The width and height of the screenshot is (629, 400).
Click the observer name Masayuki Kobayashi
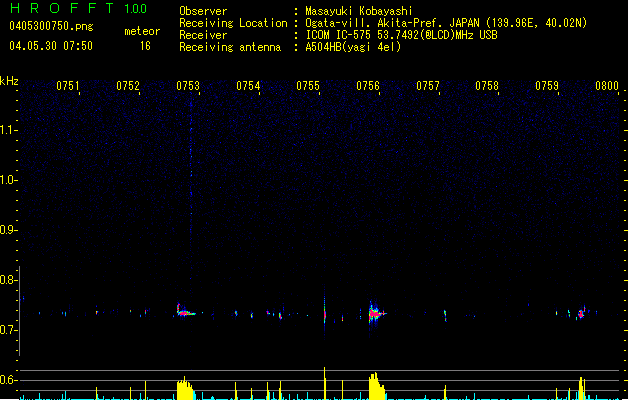359,11
